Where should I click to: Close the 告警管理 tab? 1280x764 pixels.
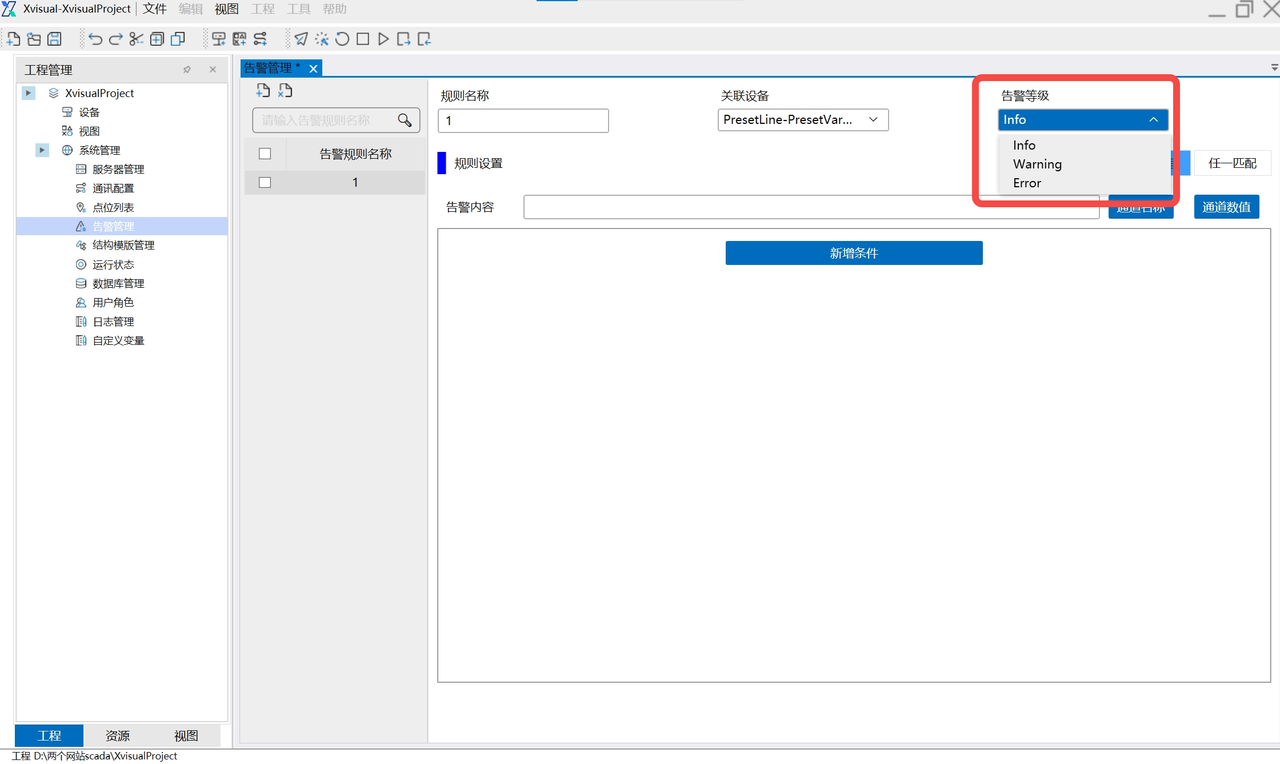(x=313, y=68)
